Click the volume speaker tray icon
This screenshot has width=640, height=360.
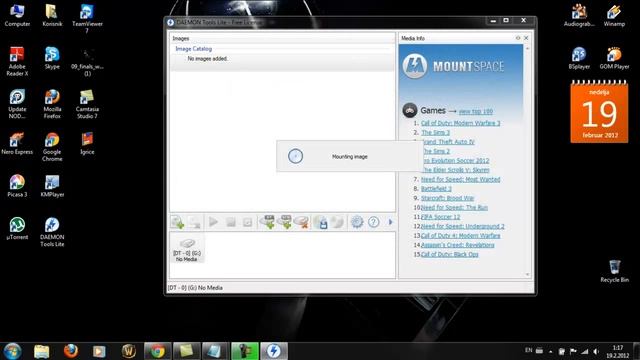click(596, 351)
